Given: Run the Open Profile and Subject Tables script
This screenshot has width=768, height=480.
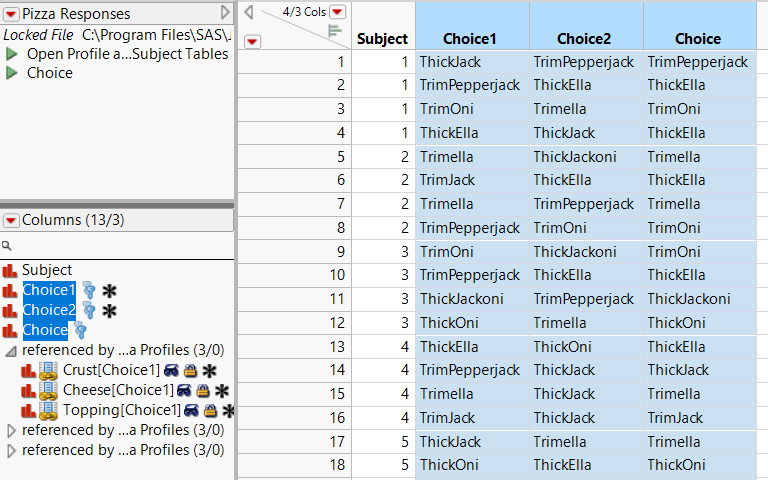Looking at the screenshot, I should [12, 54].
